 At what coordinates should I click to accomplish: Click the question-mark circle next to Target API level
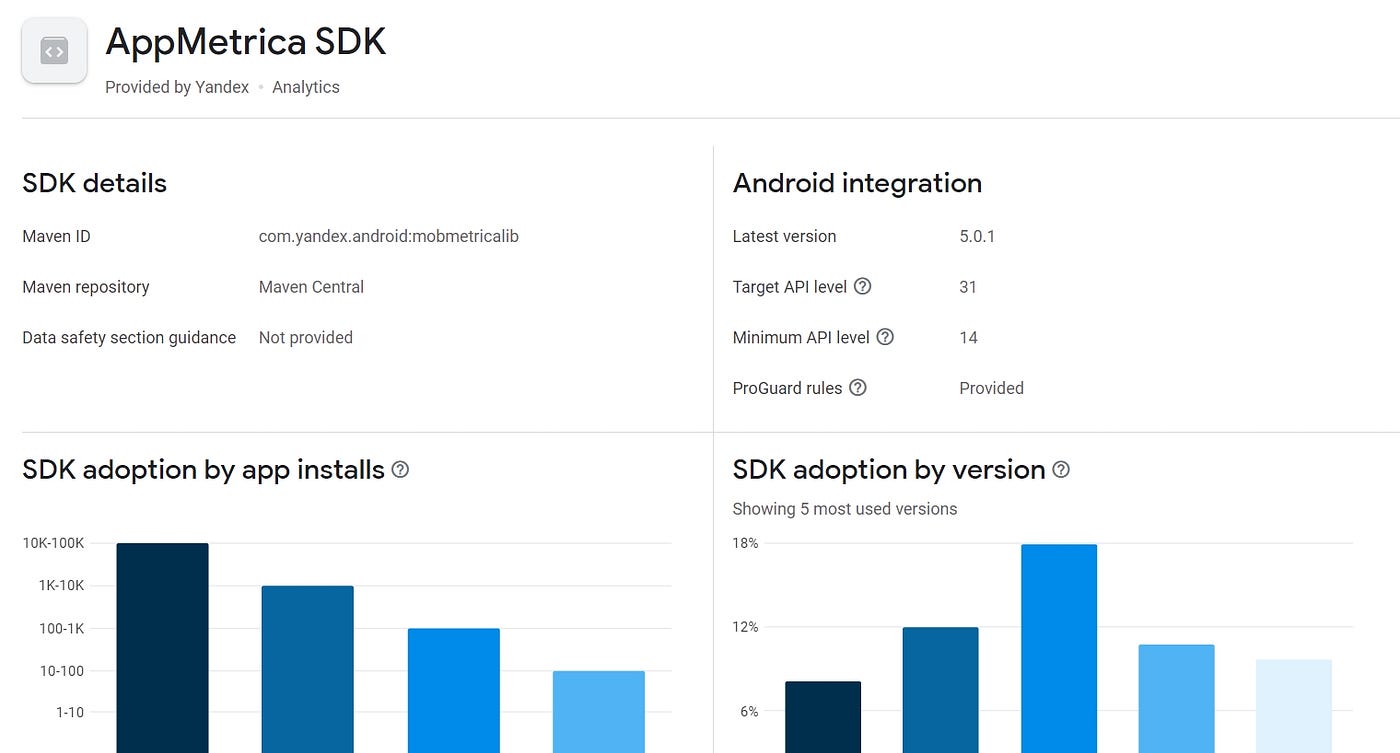(x=862, y=287)
